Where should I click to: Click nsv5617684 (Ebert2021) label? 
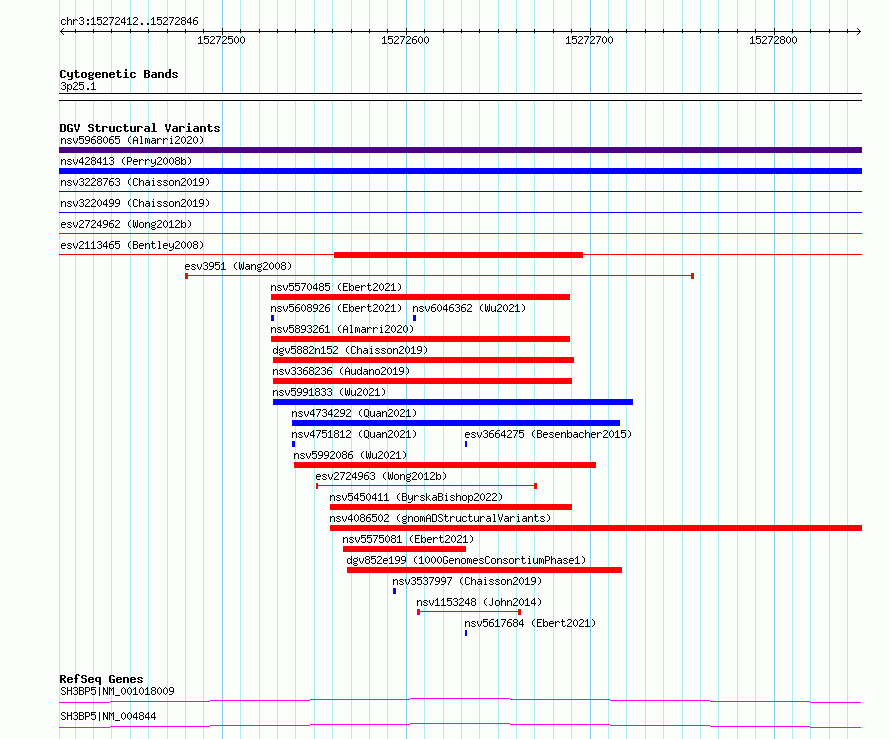coord(530,623)
